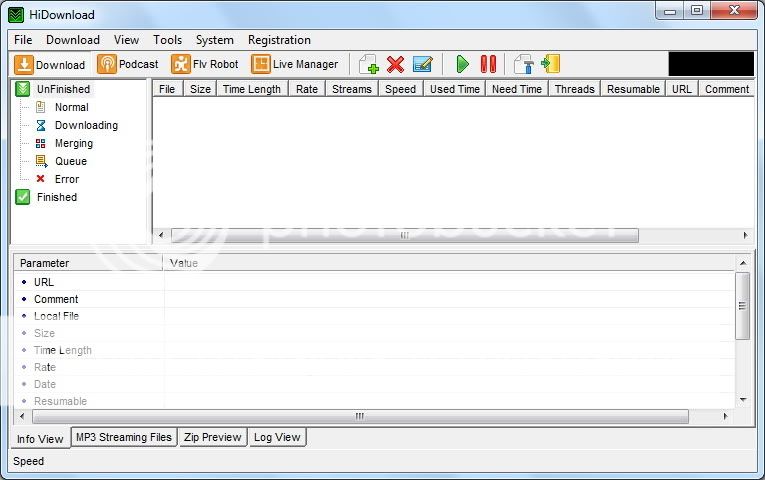This screenshot has width=765, height=480.
Task: Sort by Time Length column header
Action: point(252,89)
